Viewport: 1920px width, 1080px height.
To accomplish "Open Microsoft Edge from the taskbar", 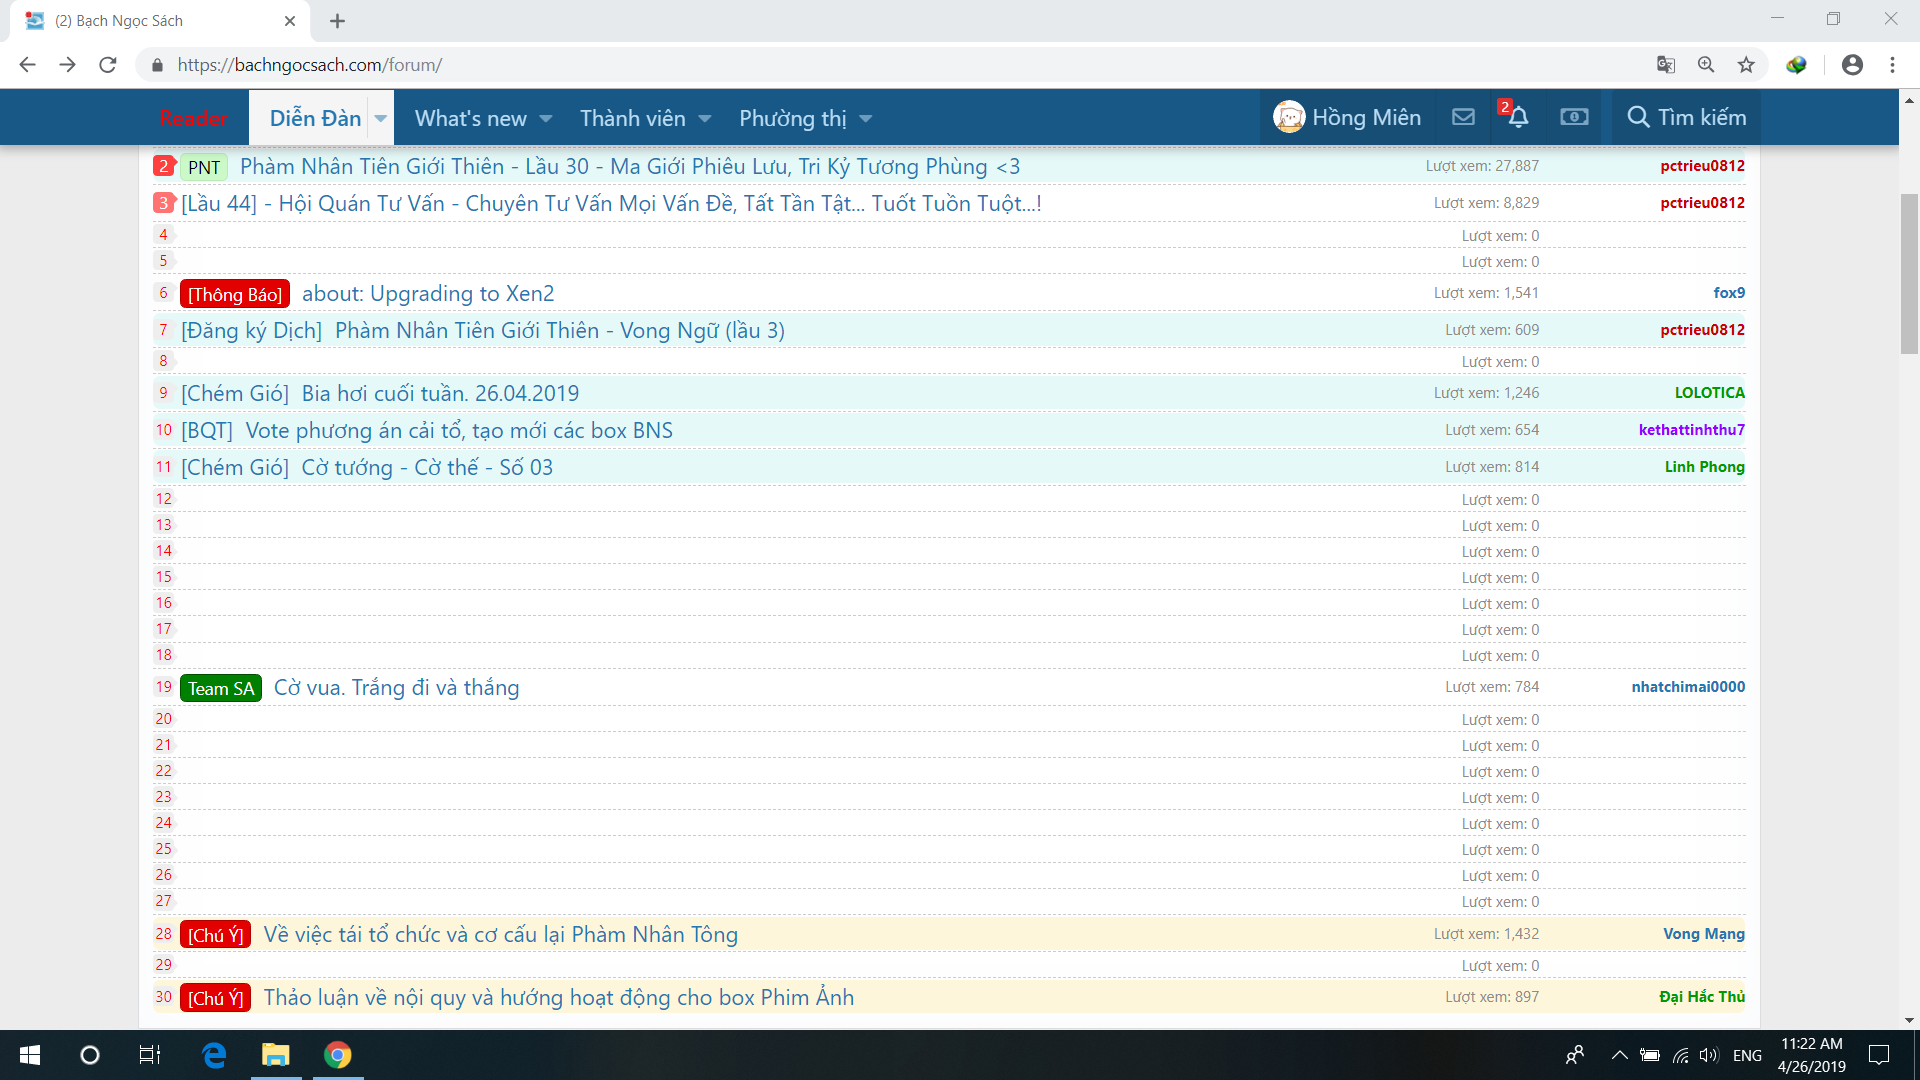I will pyautogui.click(x=214, y=1055).
